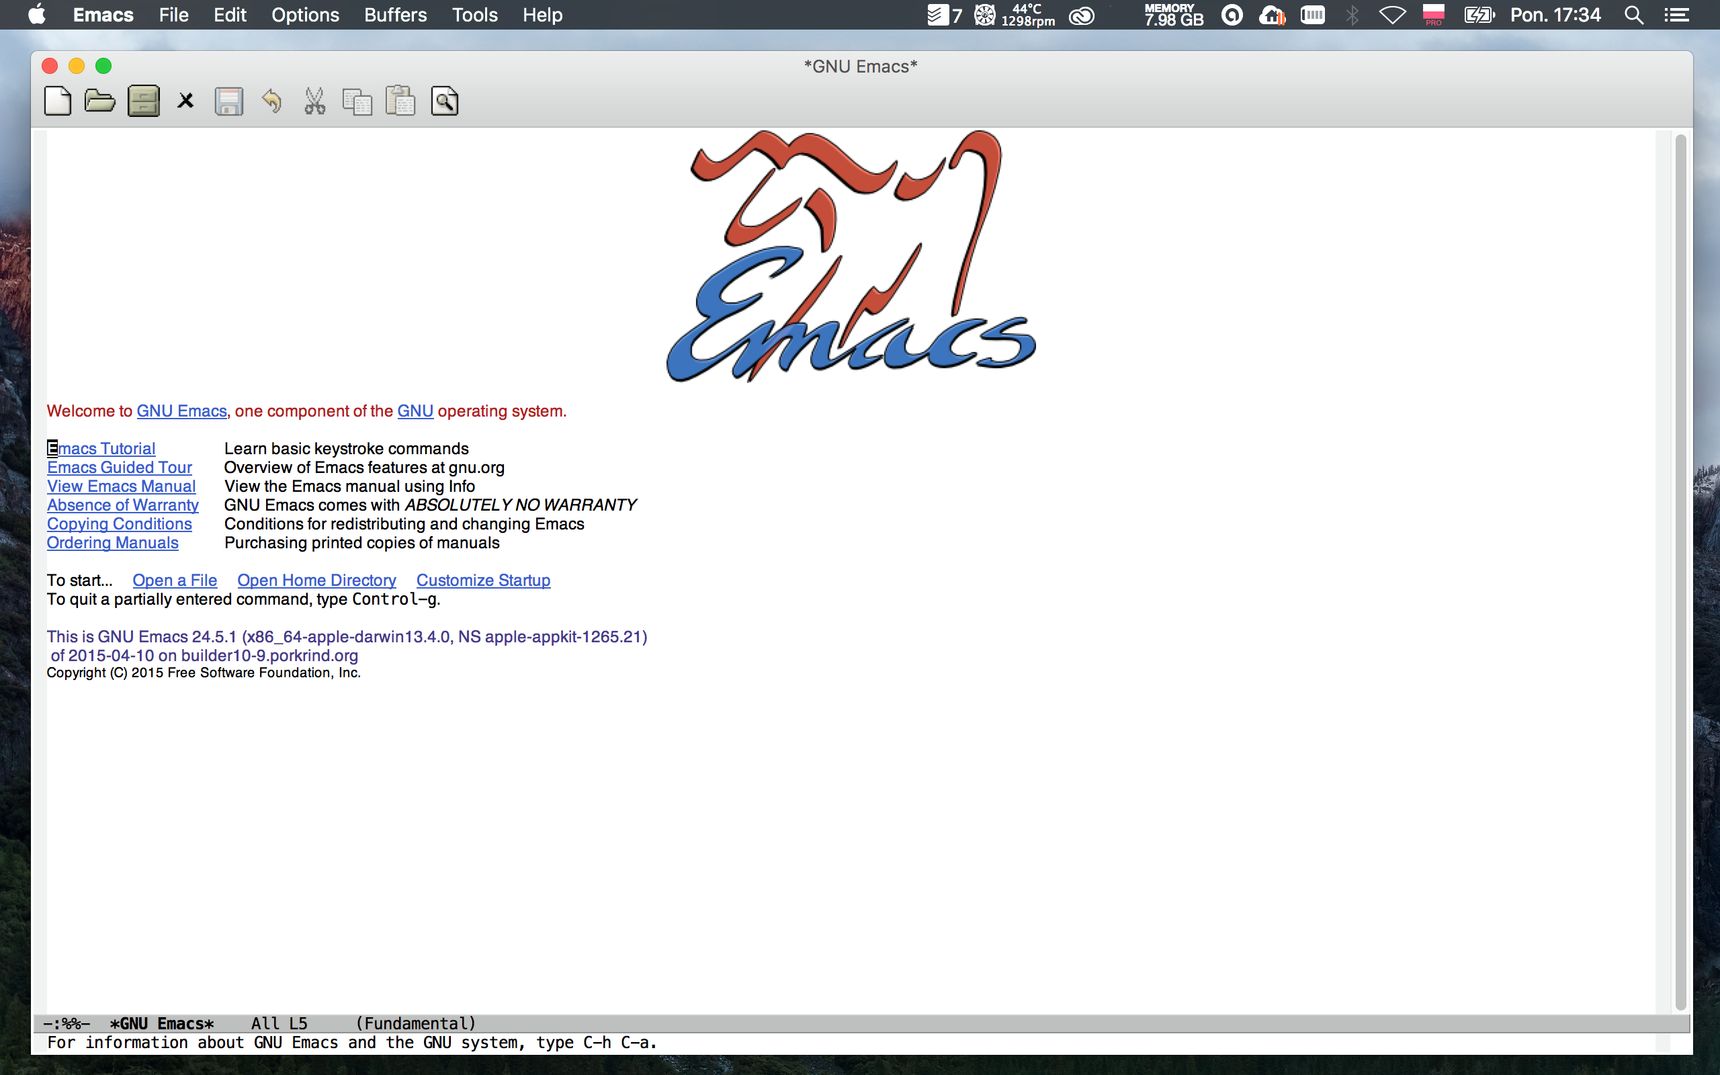Open the File menu
The image size is (1720, 1075).
pos(174,15)
